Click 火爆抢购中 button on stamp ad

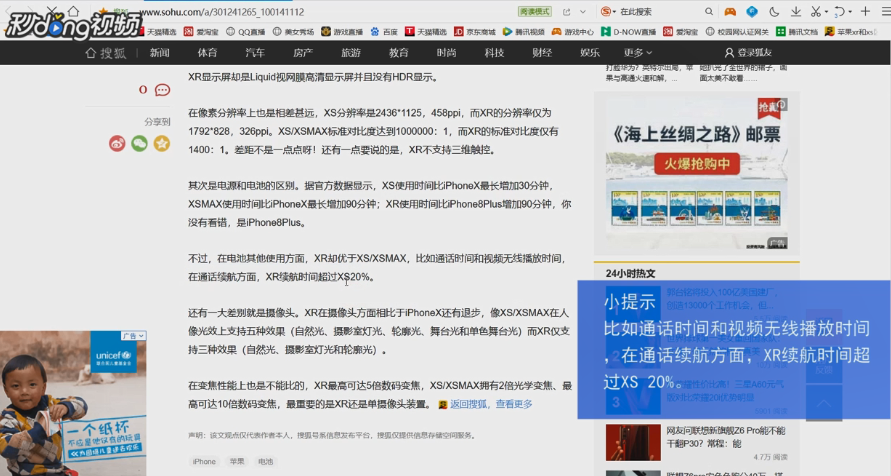(697, 164)
